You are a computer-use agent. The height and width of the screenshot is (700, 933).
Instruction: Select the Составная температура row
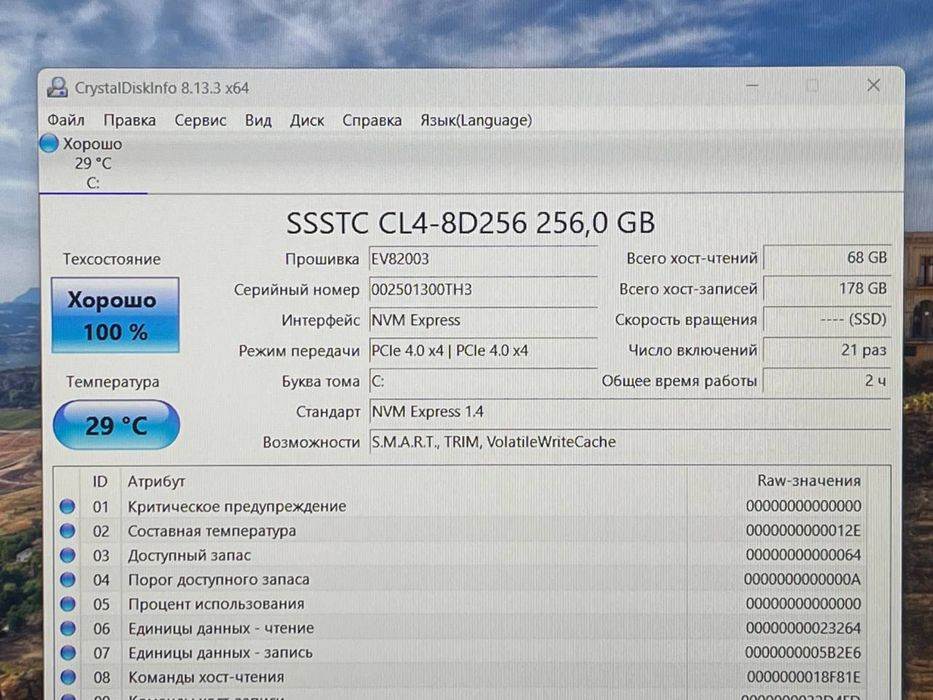click(x=461, y=530)
